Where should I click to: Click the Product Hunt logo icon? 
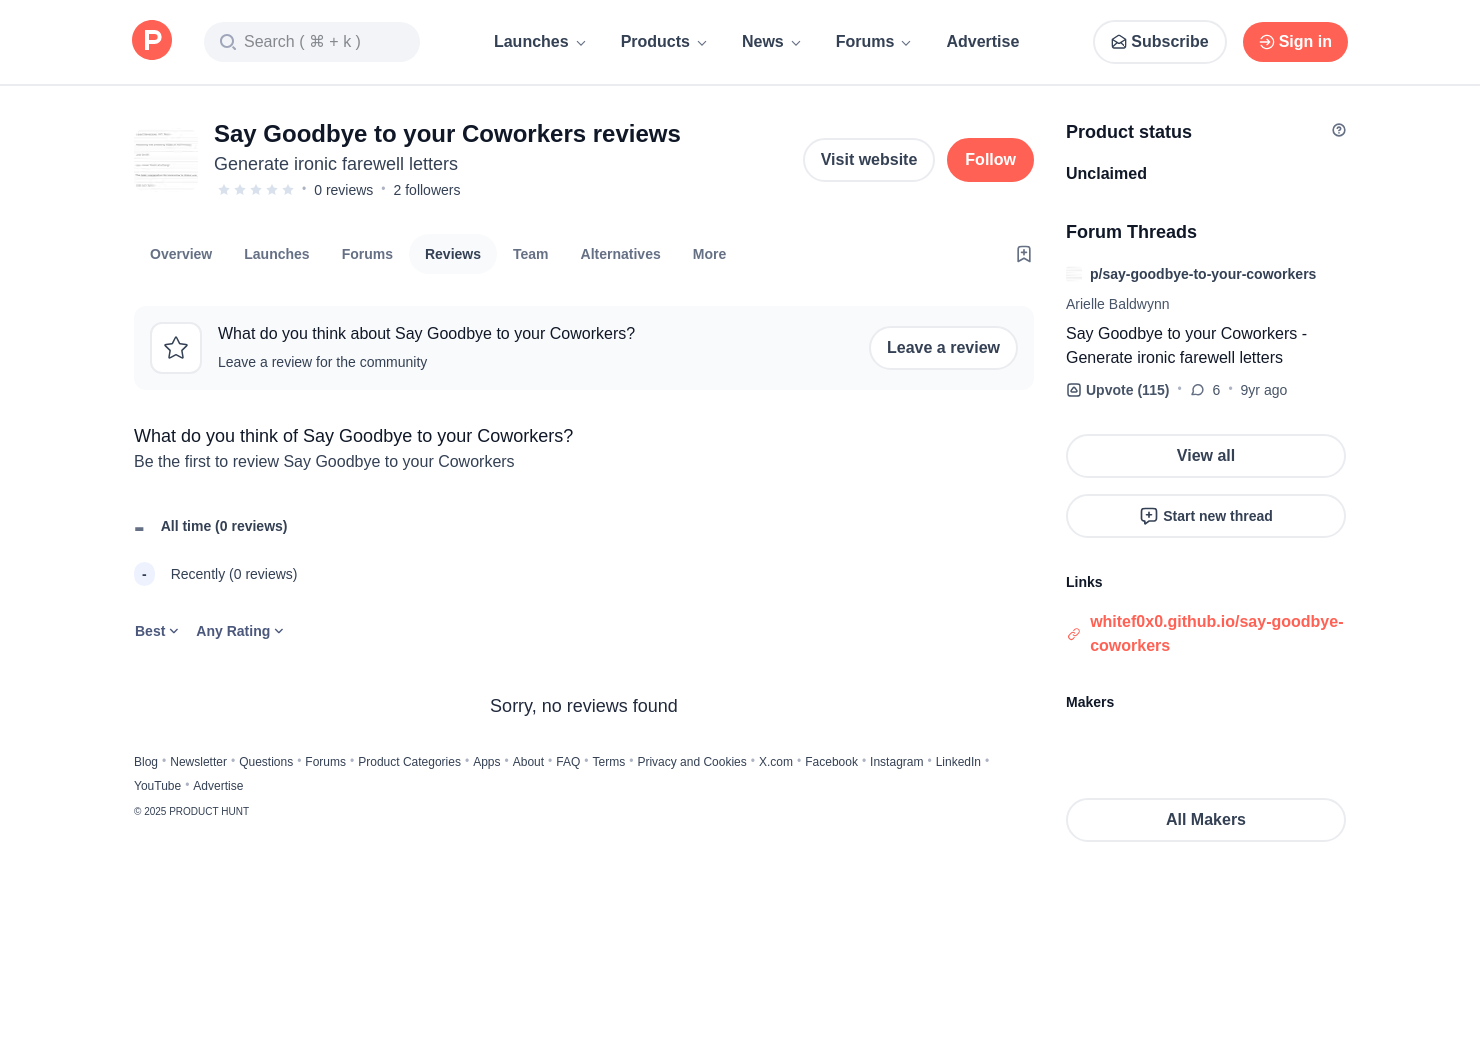[152, 40]
